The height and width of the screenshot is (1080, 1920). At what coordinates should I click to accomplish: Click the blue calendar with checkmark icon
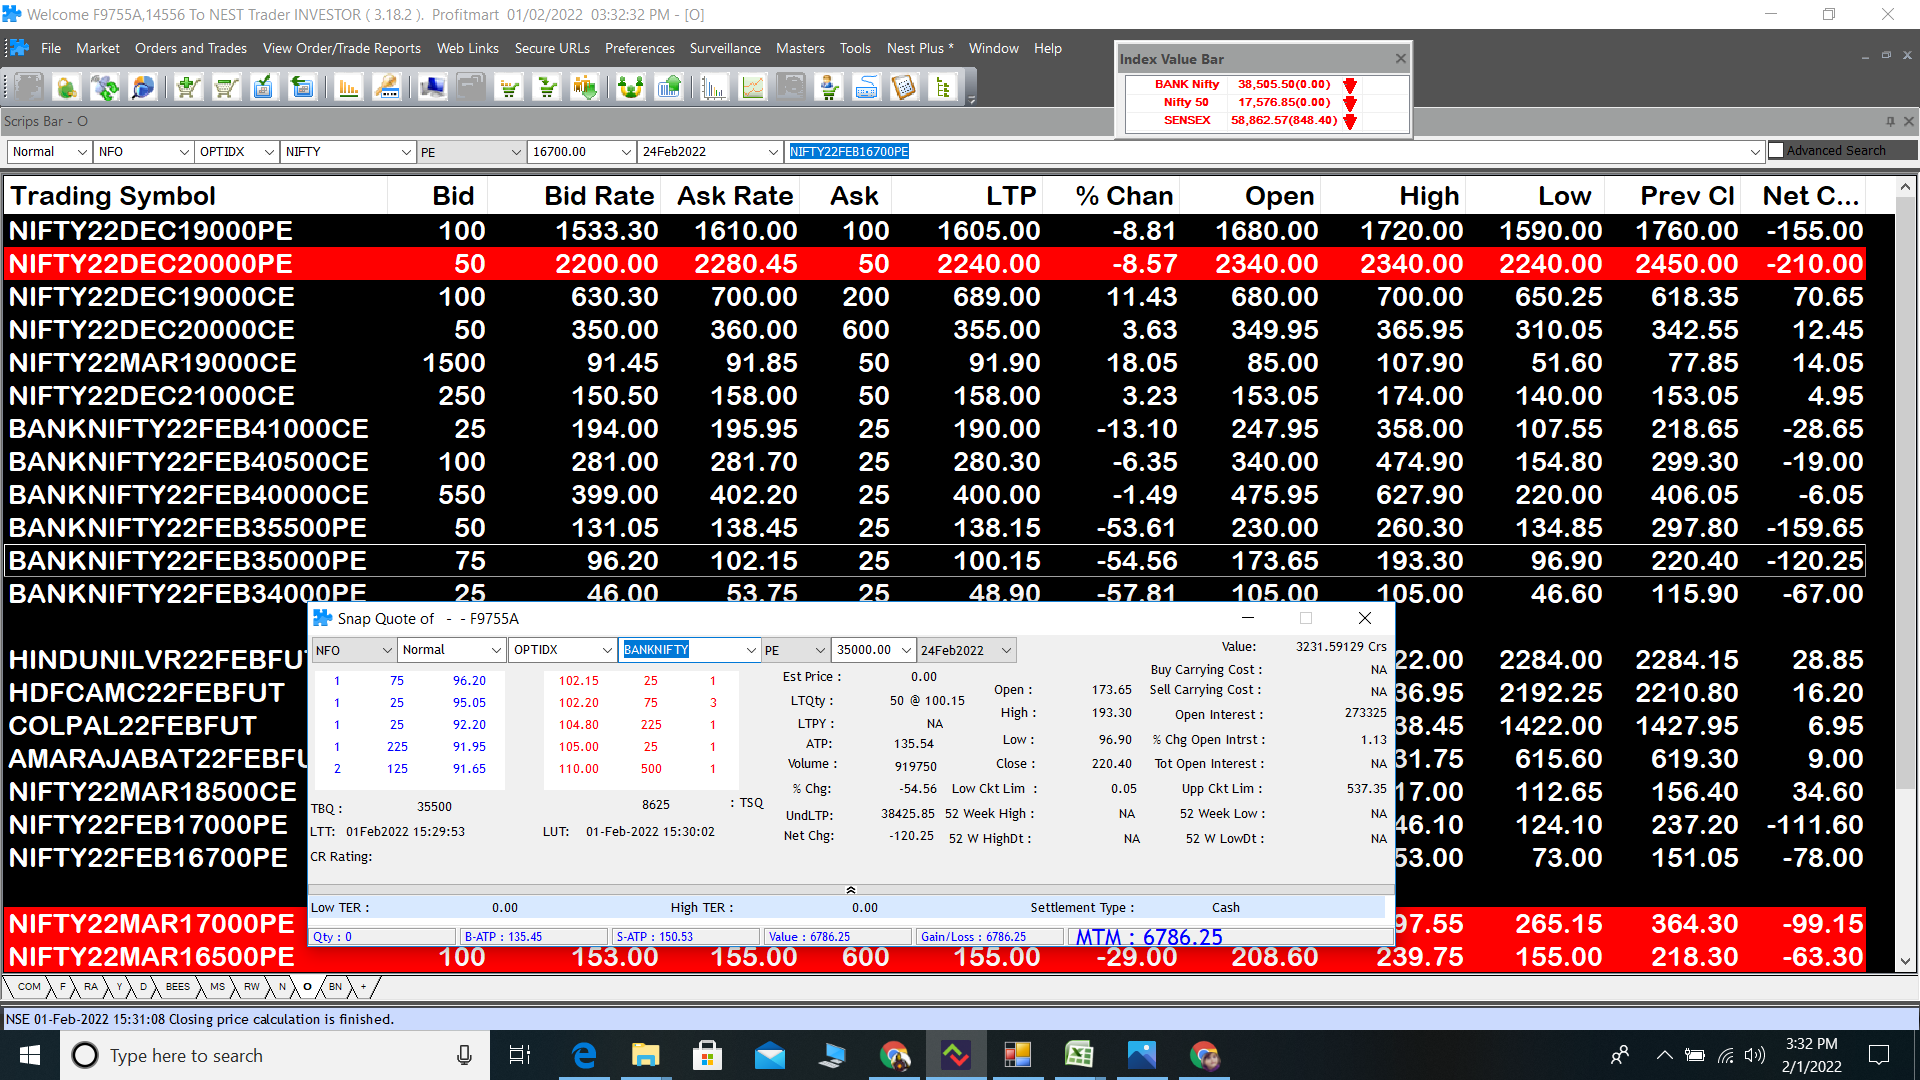(264, 88)
